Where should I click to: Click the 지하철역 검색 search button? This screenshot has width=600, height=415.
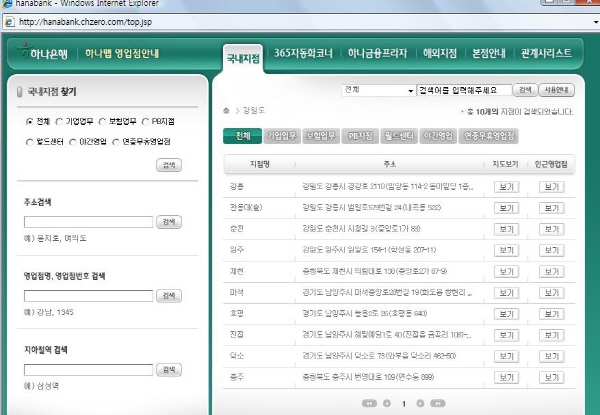pyautogui.click(x=169, y=369)
